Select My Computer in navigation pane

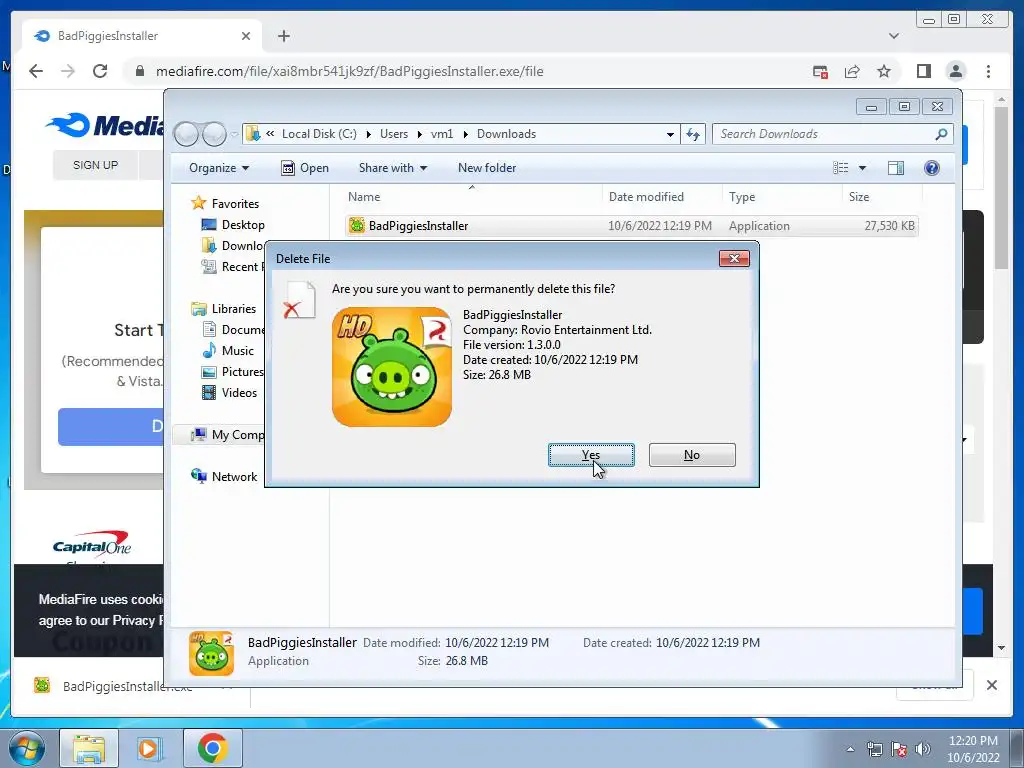click(227, 435)
